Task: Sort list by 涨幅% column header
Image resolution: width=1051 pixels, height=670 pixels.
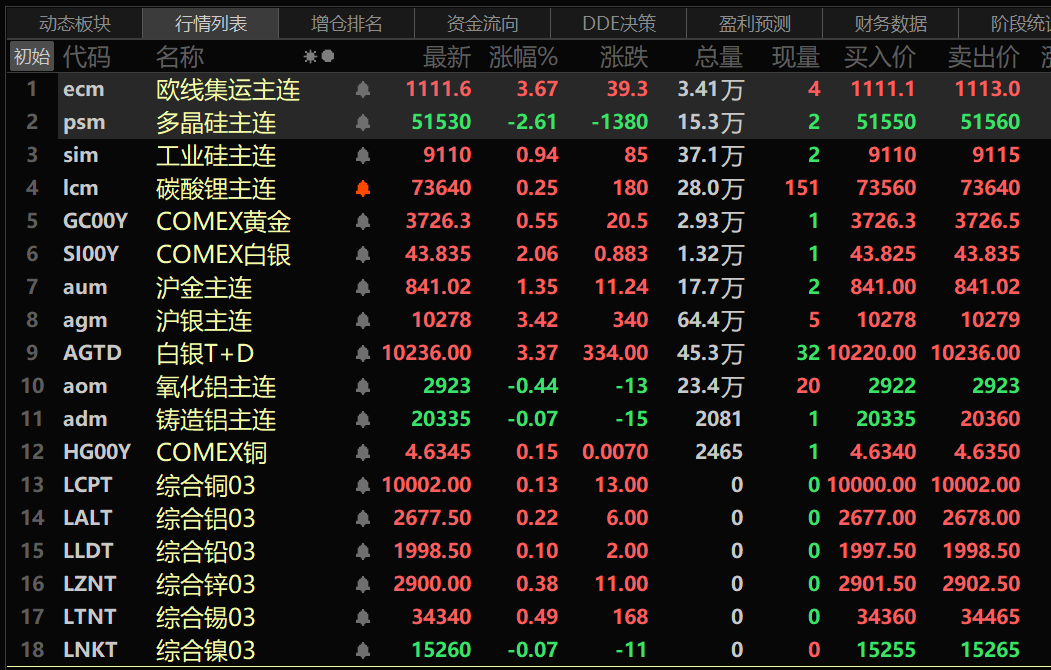Action: coord(523,57)
